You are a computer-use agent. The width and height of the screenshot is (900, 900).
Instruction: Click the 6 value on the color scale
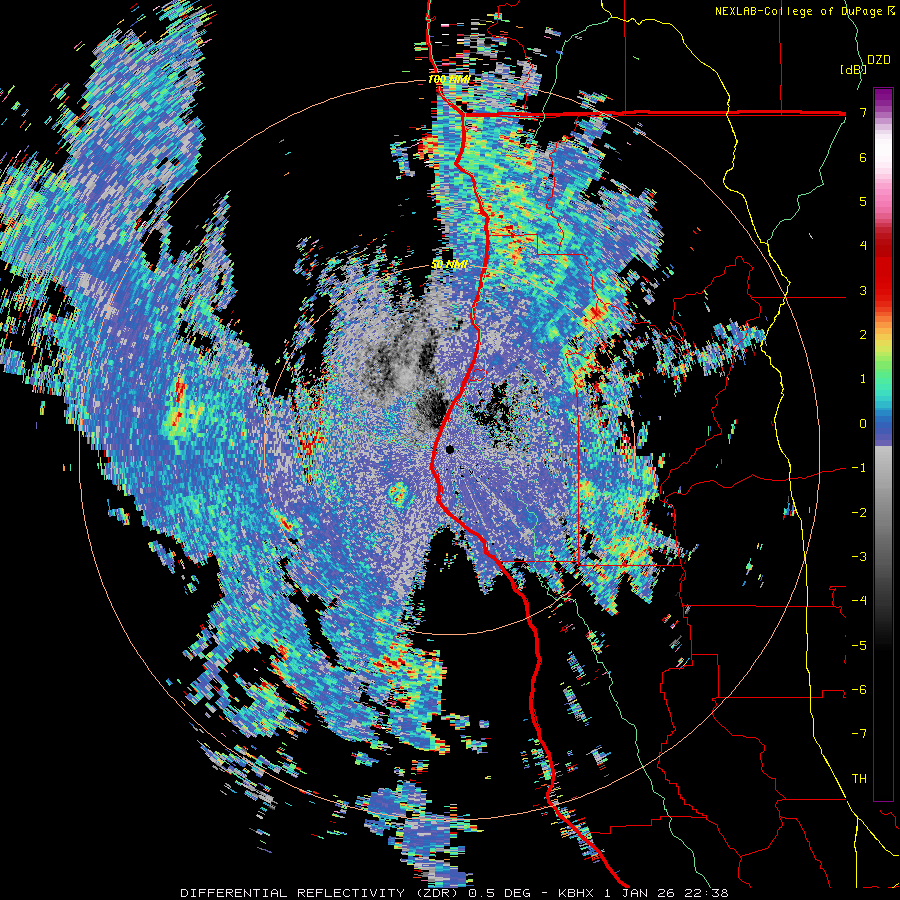click(863, 157)
